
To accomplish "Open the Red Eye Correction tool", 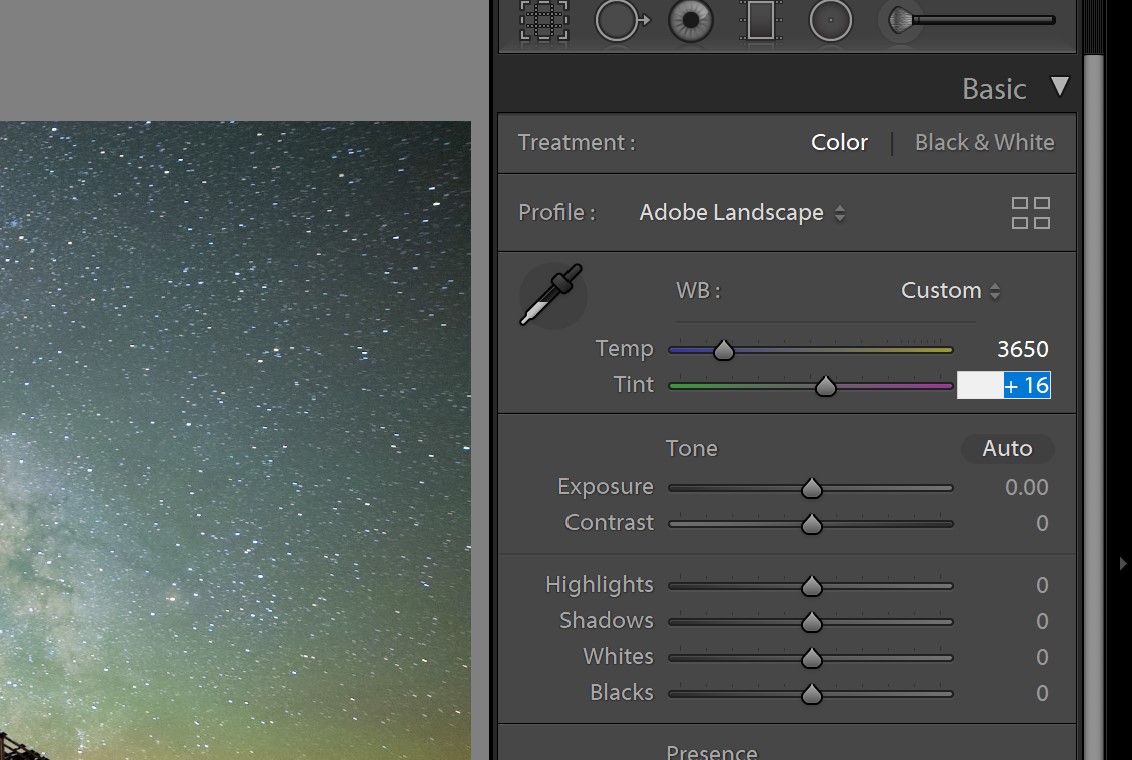I will (689, 21).
